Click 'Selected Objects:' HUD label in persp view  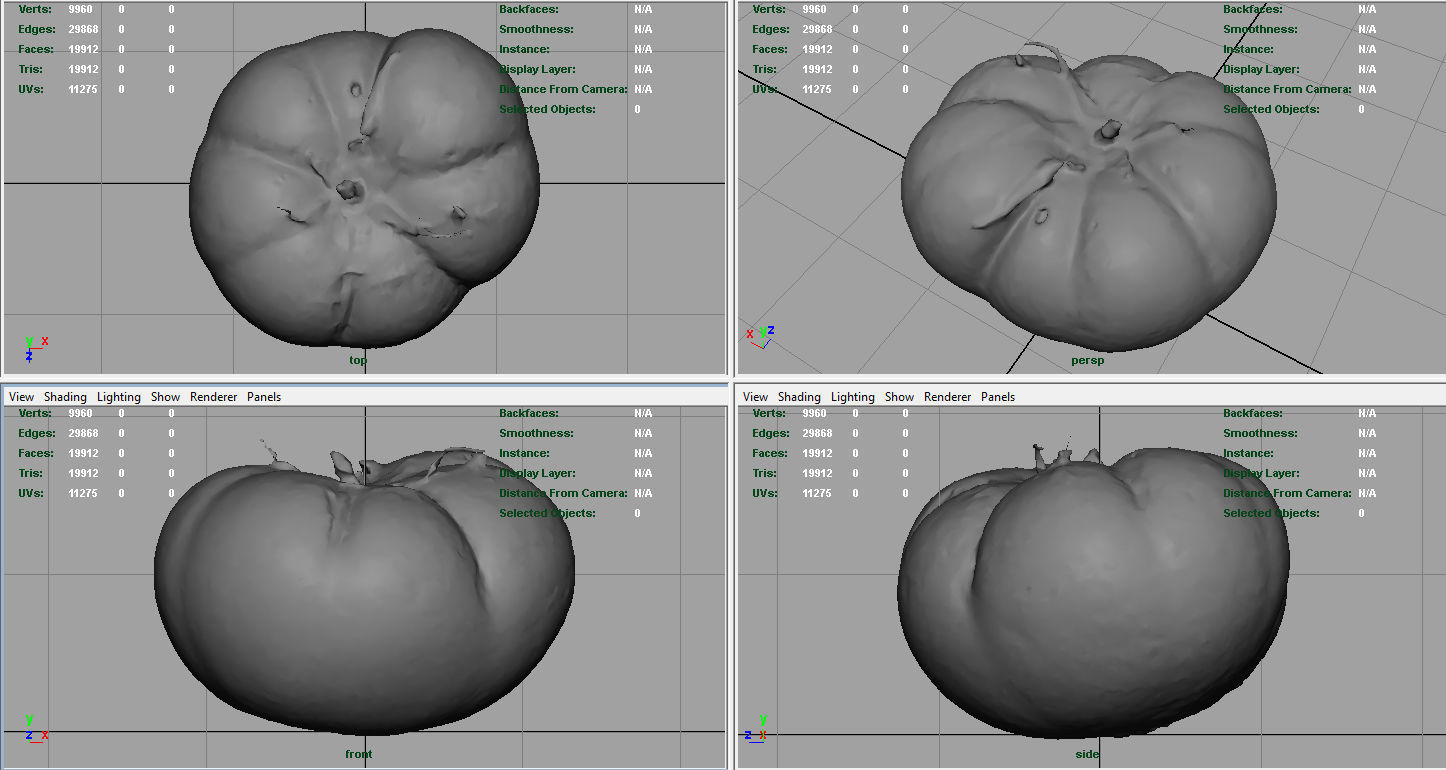pos(1271,109)
